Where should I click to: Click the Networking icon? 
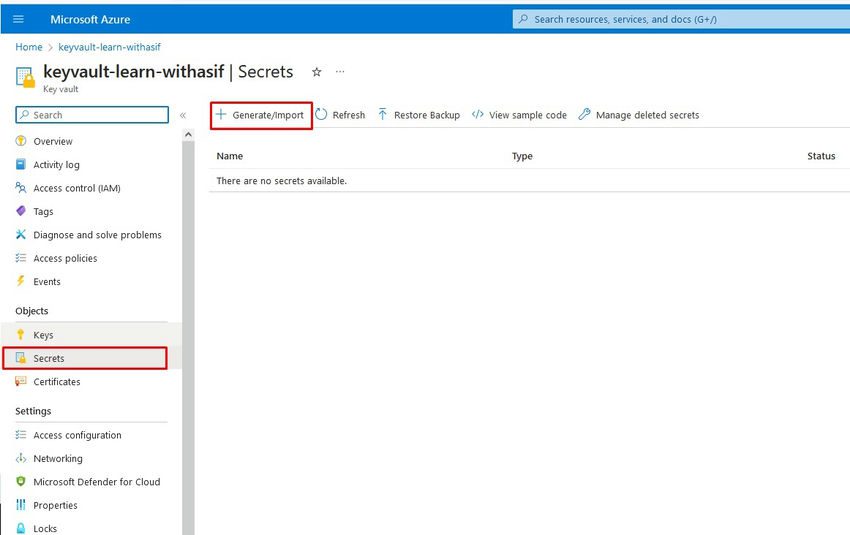click(21, 458)
